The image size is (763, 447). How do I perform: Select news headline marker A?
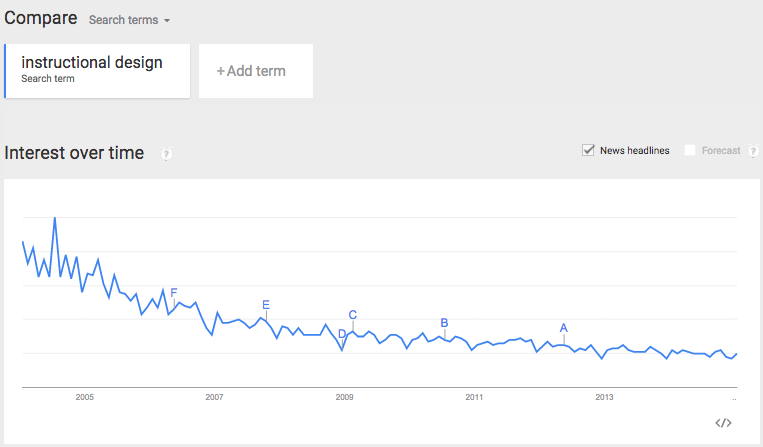pos(564,328)
